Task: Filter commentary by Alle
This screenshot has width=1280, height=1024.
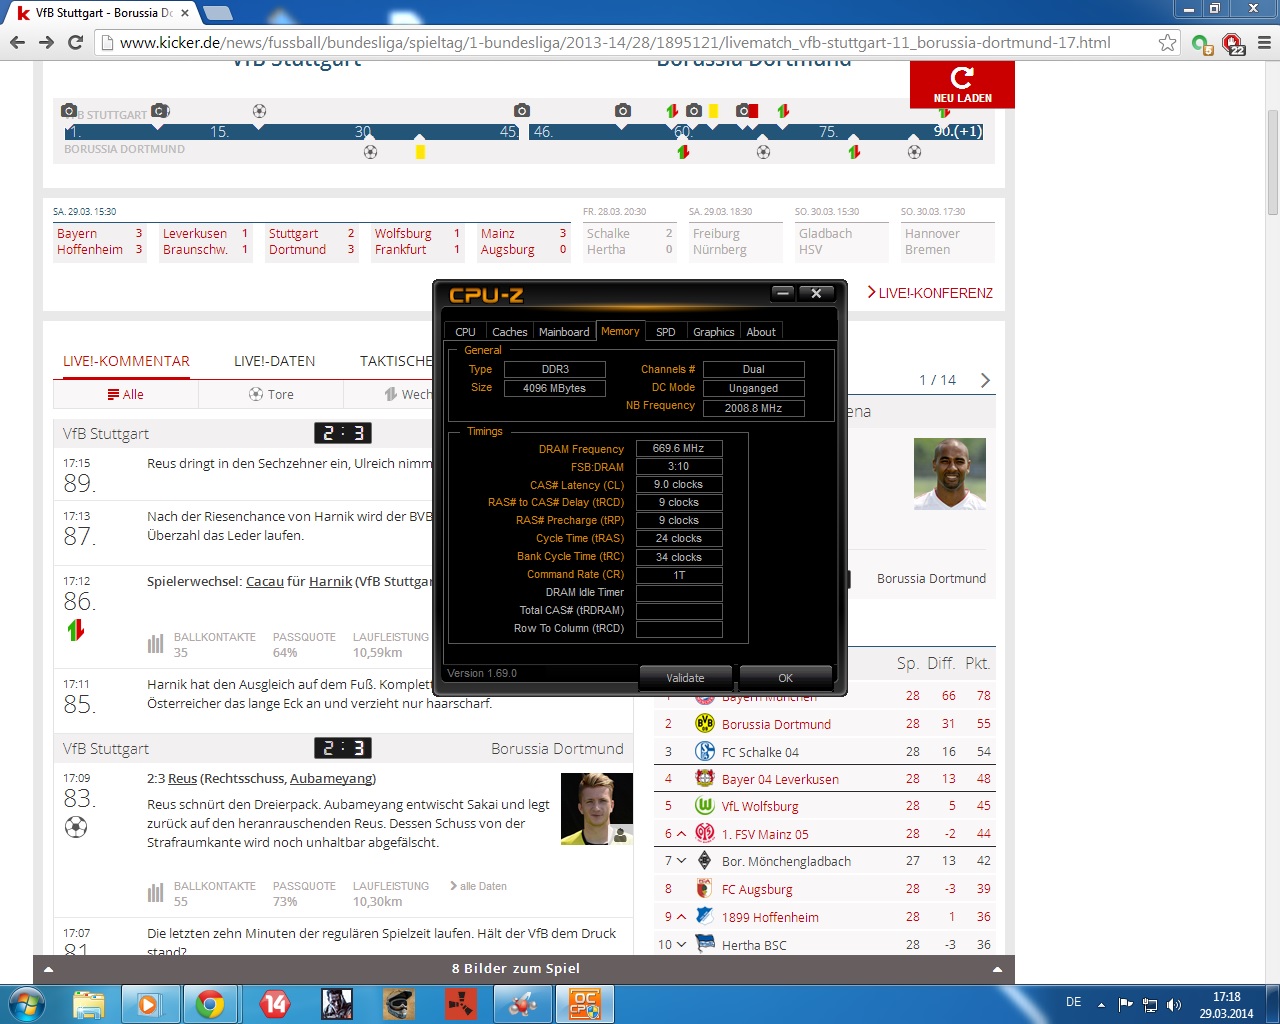Action: tap(126, 394)
